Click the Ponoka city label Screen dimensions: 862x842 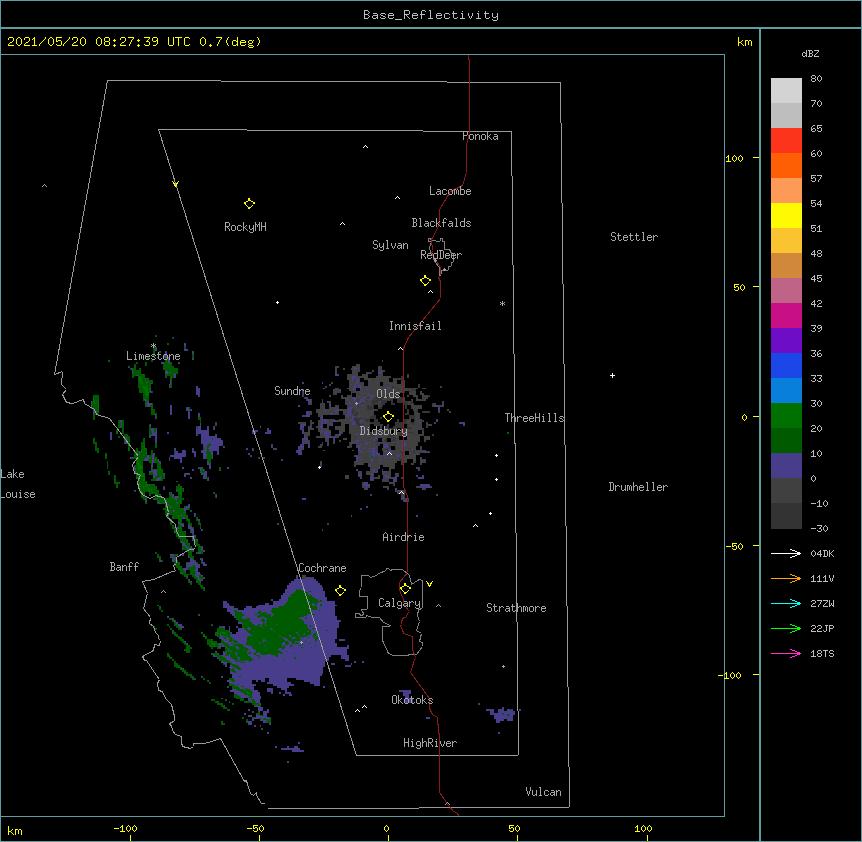point(480,136)
